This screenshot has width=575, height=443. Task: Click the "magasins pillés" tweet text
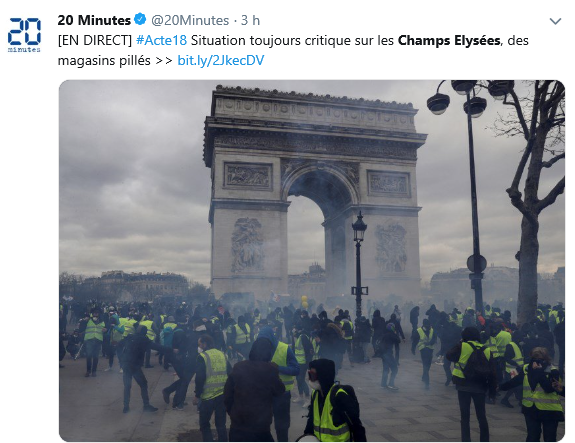pos(104,61)
